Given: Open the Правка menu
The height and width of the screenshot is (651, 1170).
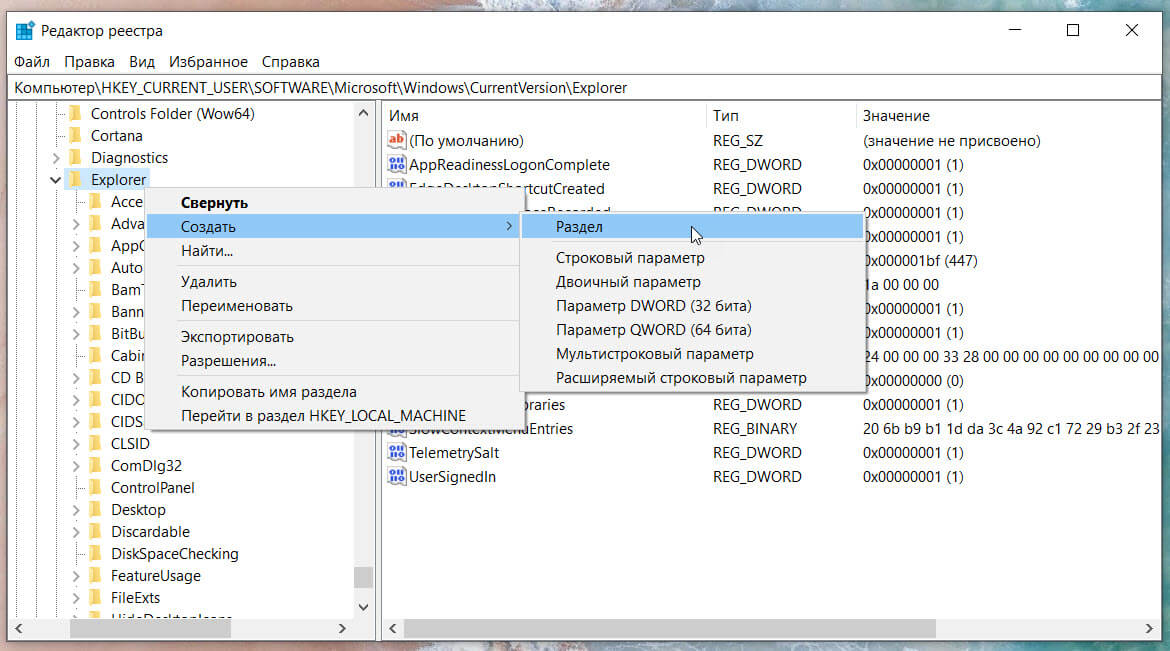Looking at the screenshot, I should (x=90, y=62).
